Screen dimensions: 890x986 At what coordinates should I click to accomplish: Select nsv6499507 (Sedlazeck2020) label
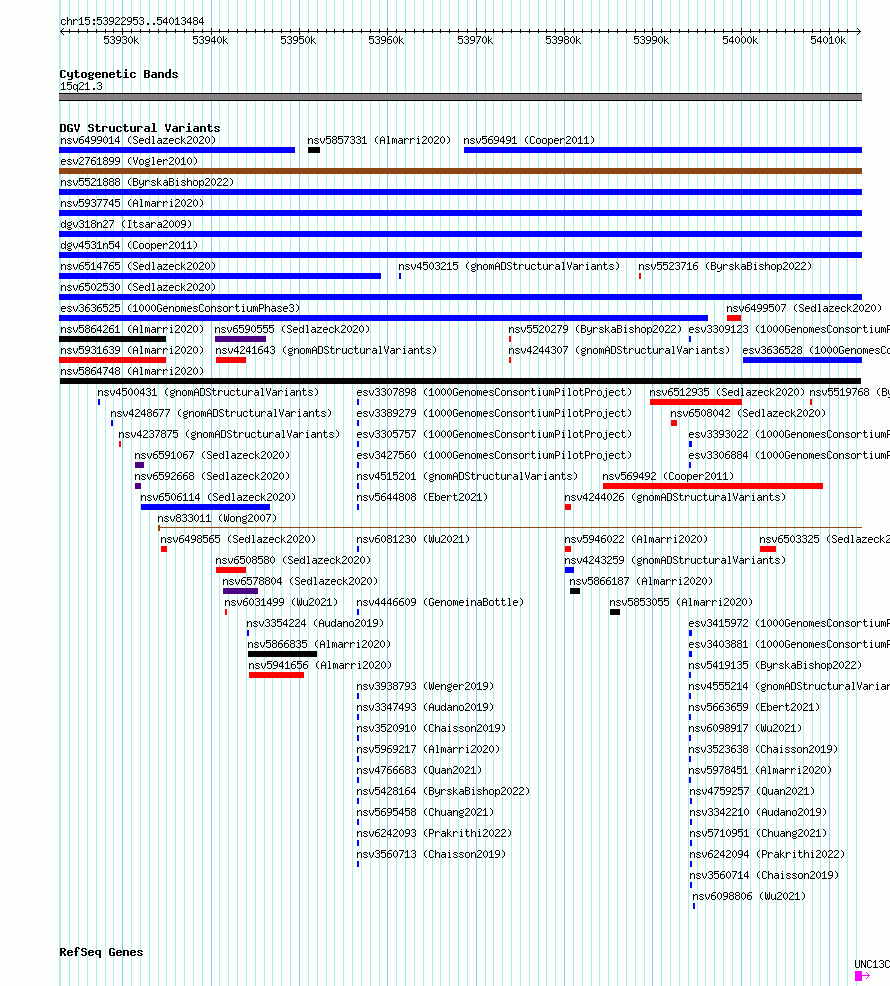pyautogui.click(x=804, y=308)
